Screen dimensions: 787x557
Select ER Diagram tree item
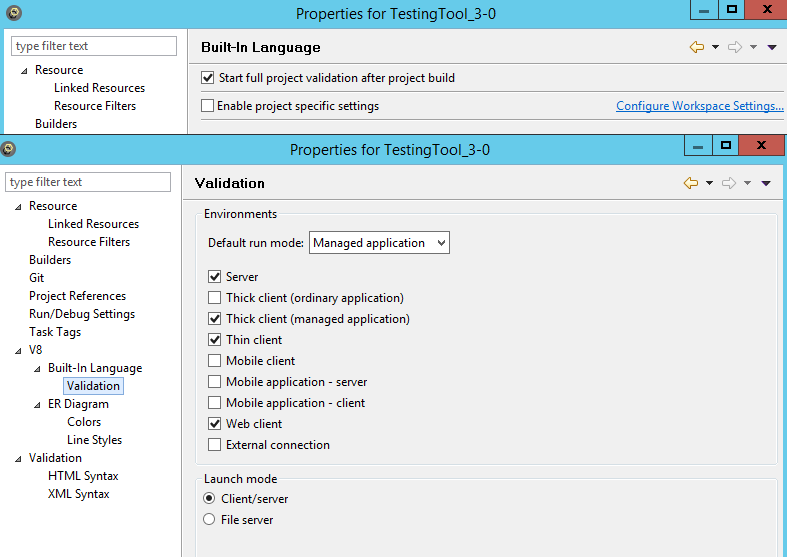click(x=78, y=404)
